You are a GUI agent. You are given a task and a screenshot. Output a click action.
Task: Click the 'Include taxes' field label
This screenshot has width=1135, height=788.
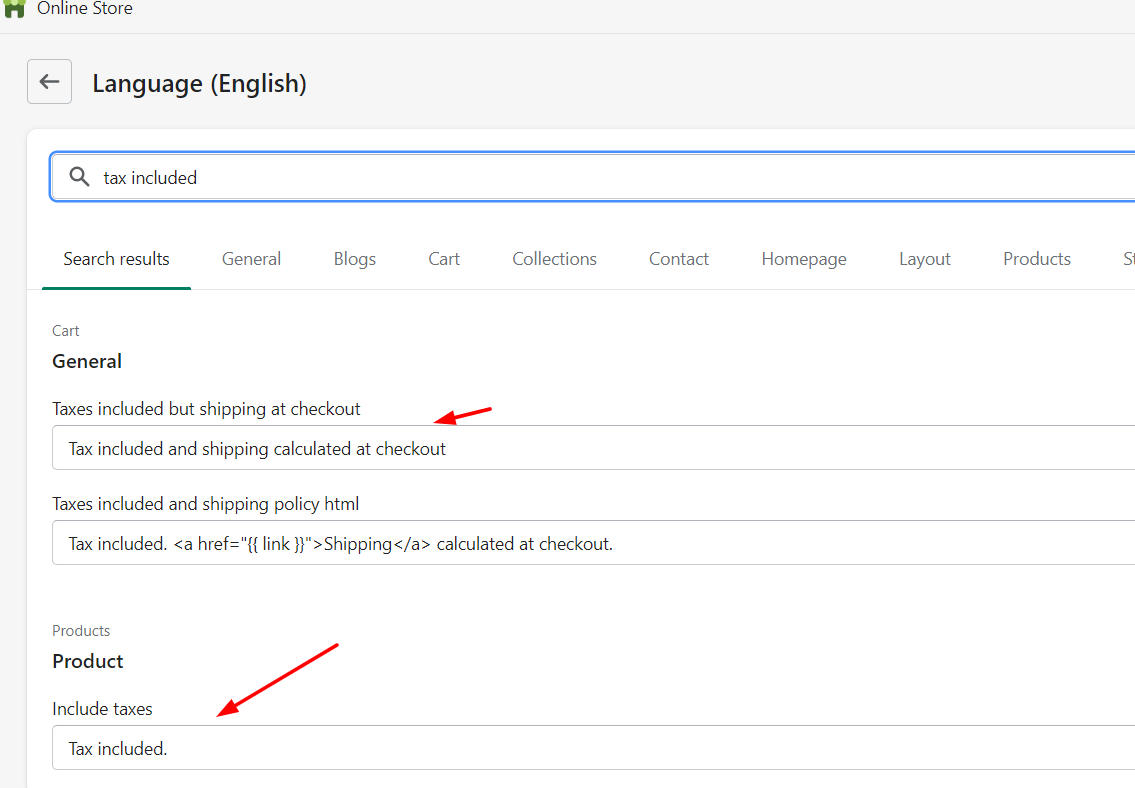102,709
